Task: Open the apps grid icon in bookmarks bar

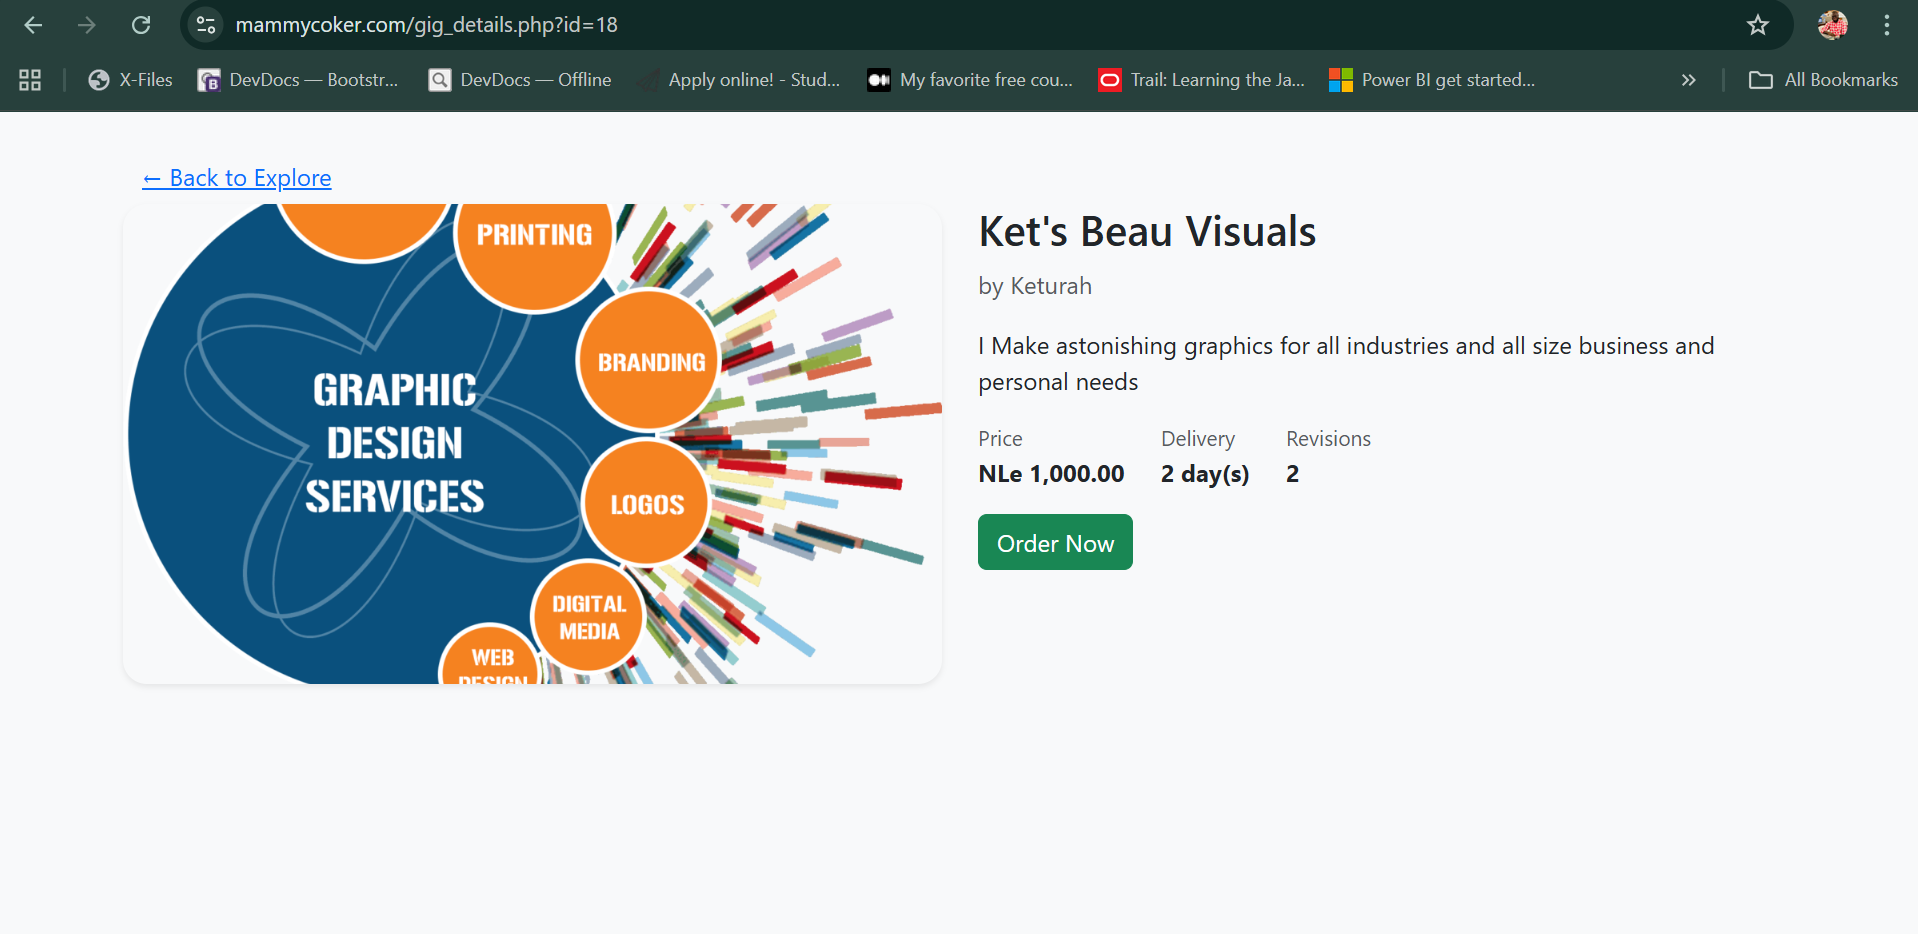Action: [x=30, y=80]
